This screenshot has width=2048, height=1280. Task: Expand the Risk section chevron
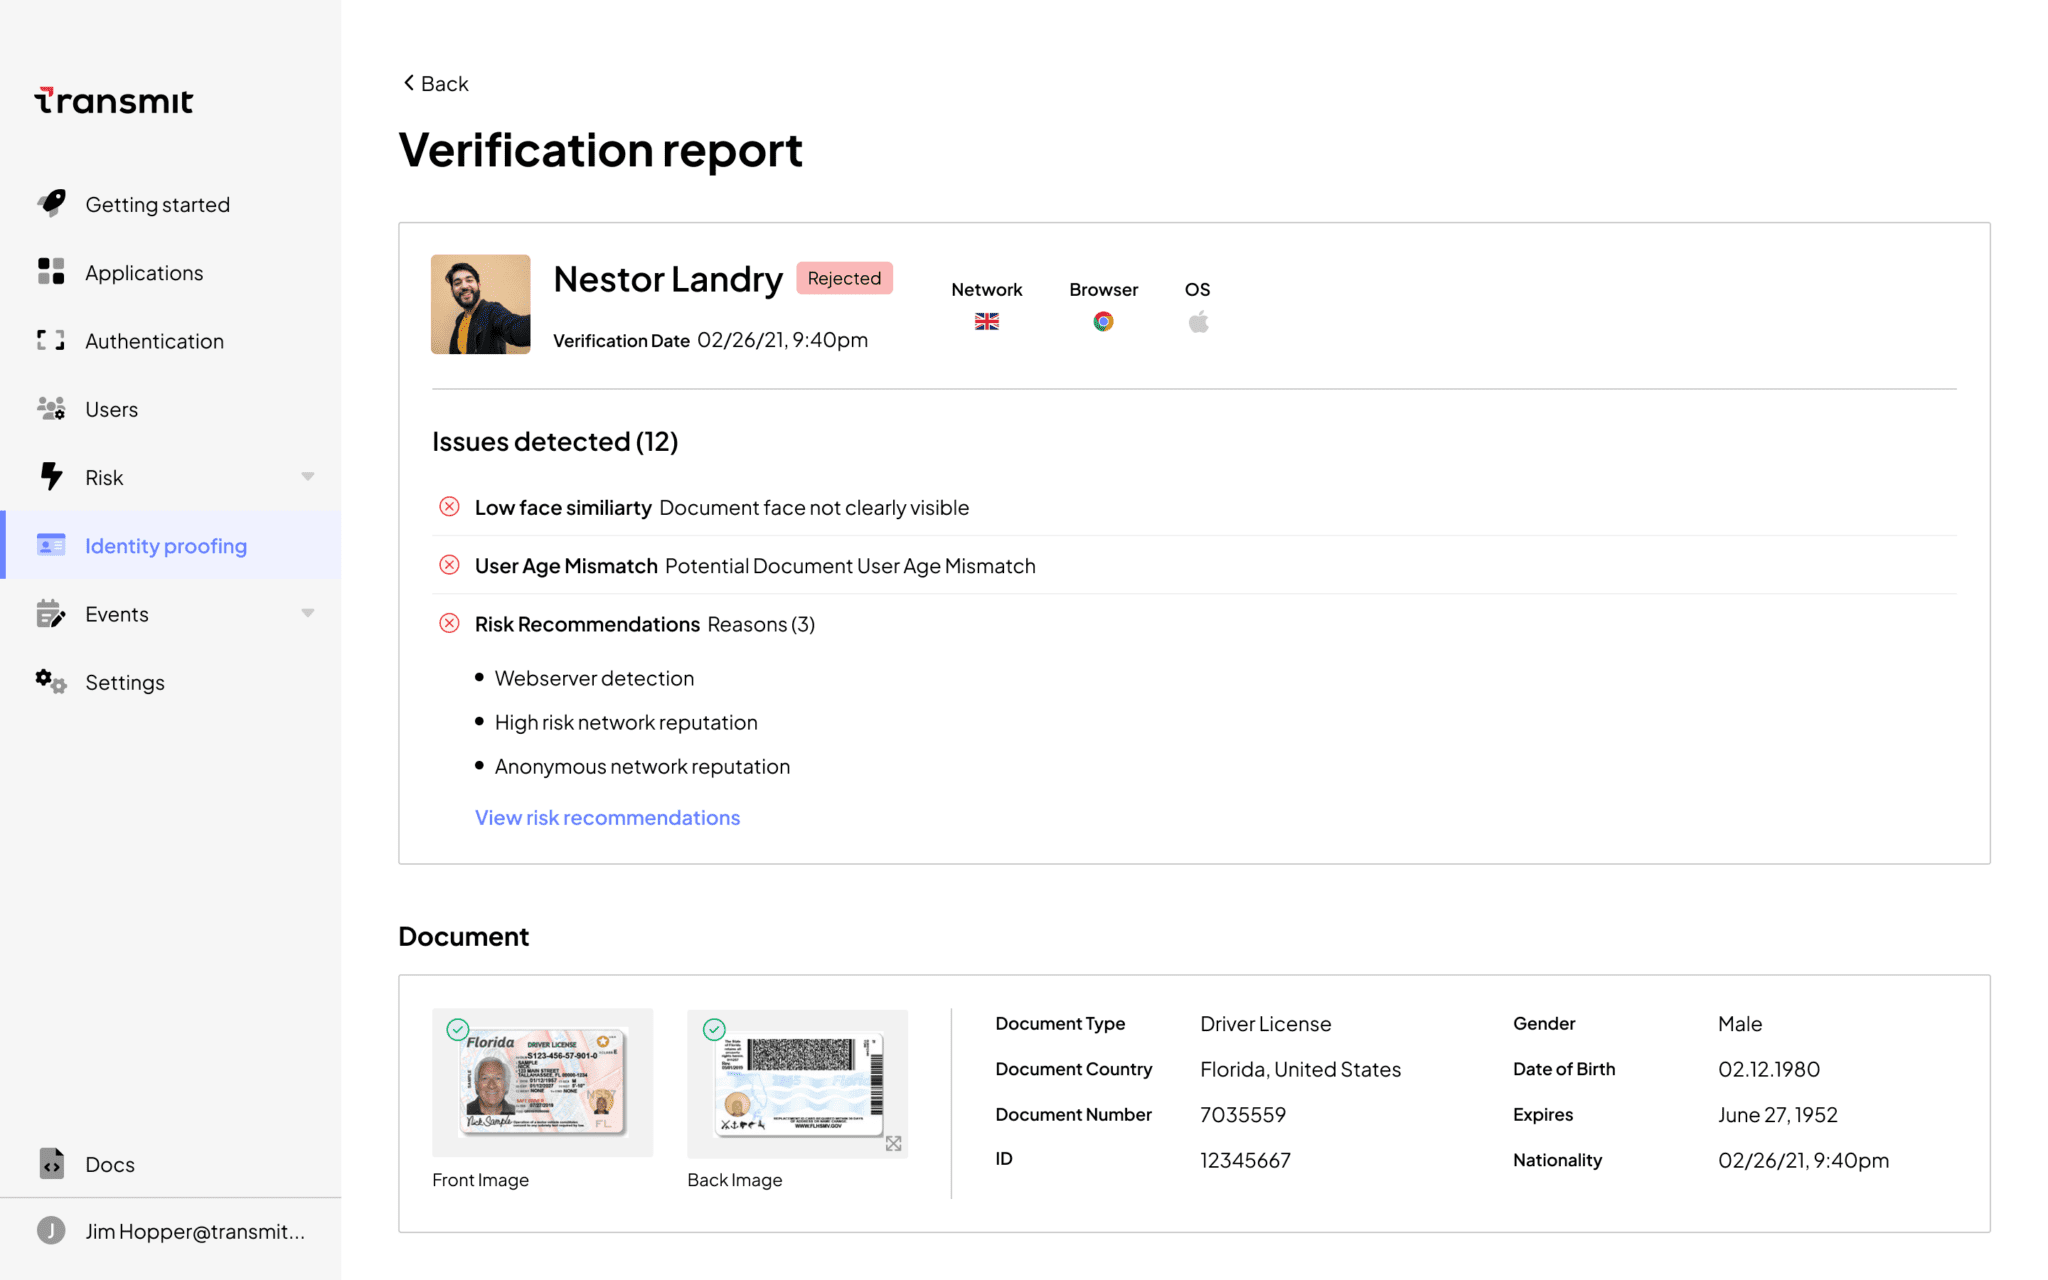pyautogui.click(x=308, y=477)
